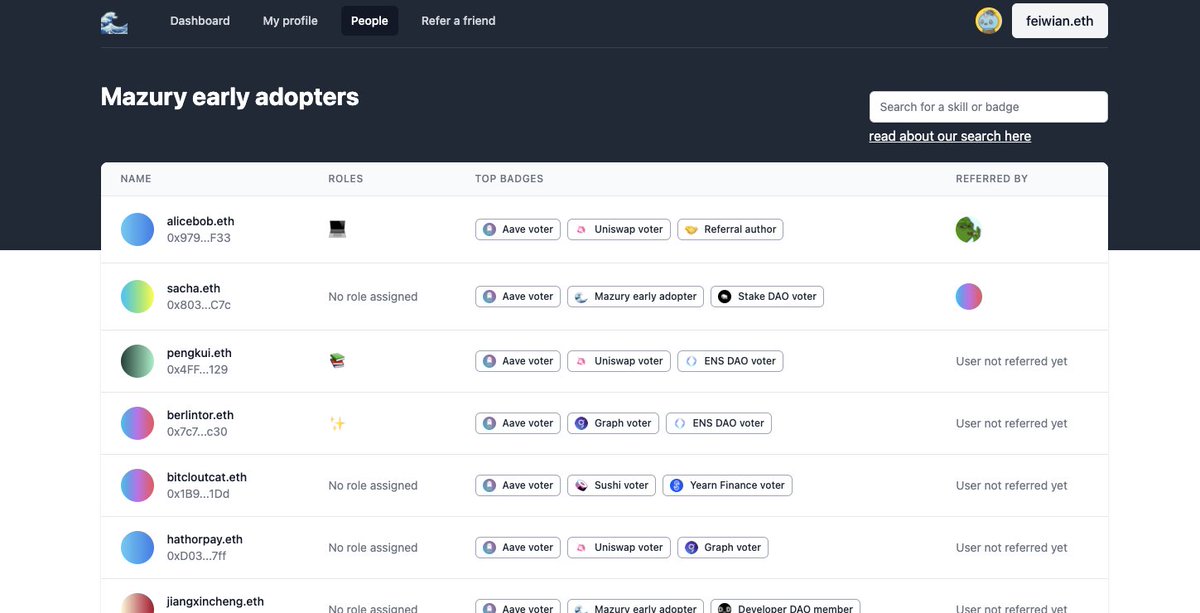Image resolution: width=1200 pixels, height=613 pixels.
Task: Click Aave voter badge for alicebob.eth
Action: pyautogui.click(x=518, y=229)
